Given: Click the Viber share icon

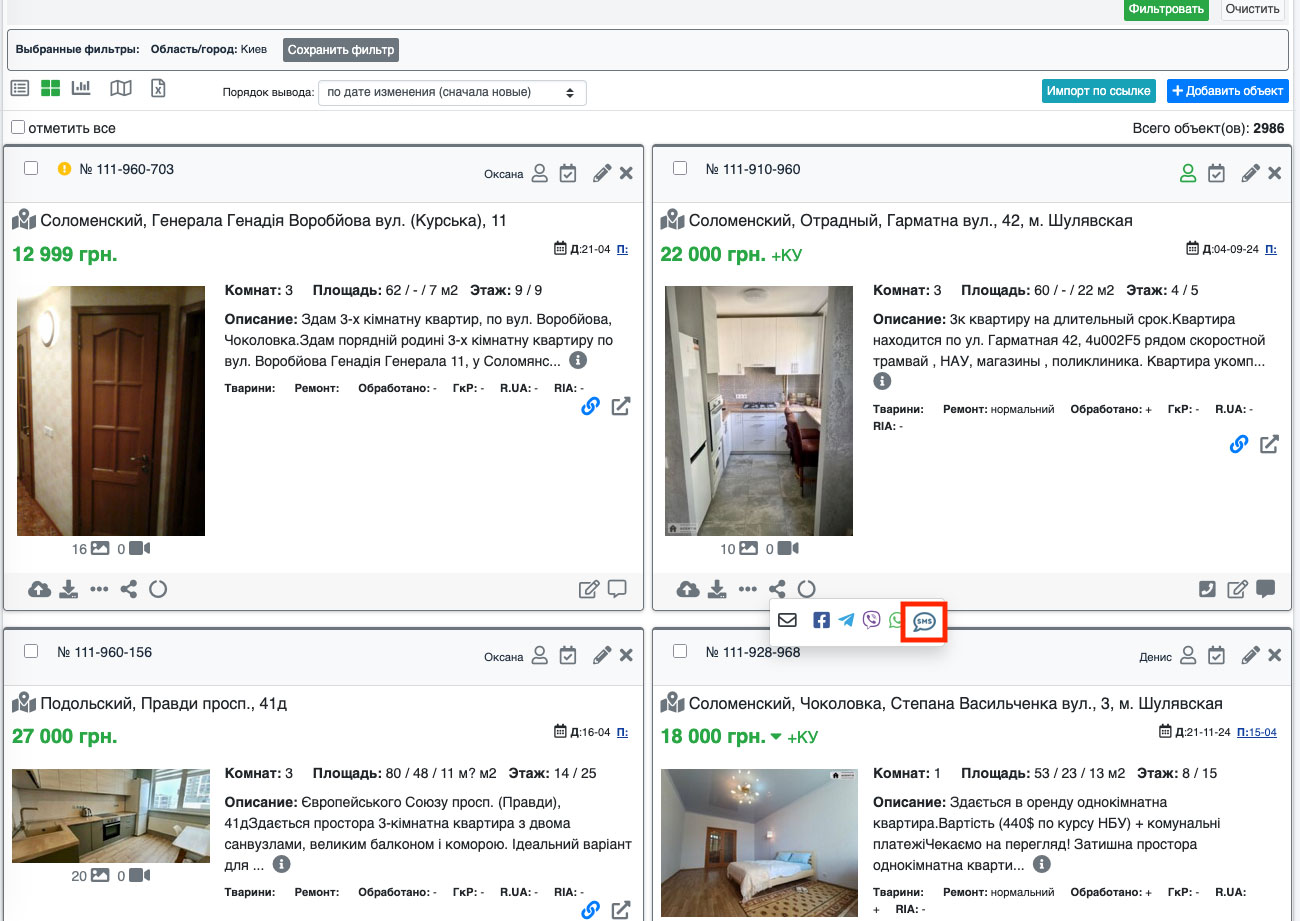Looking at the screenshot, I should pos(871,621).
